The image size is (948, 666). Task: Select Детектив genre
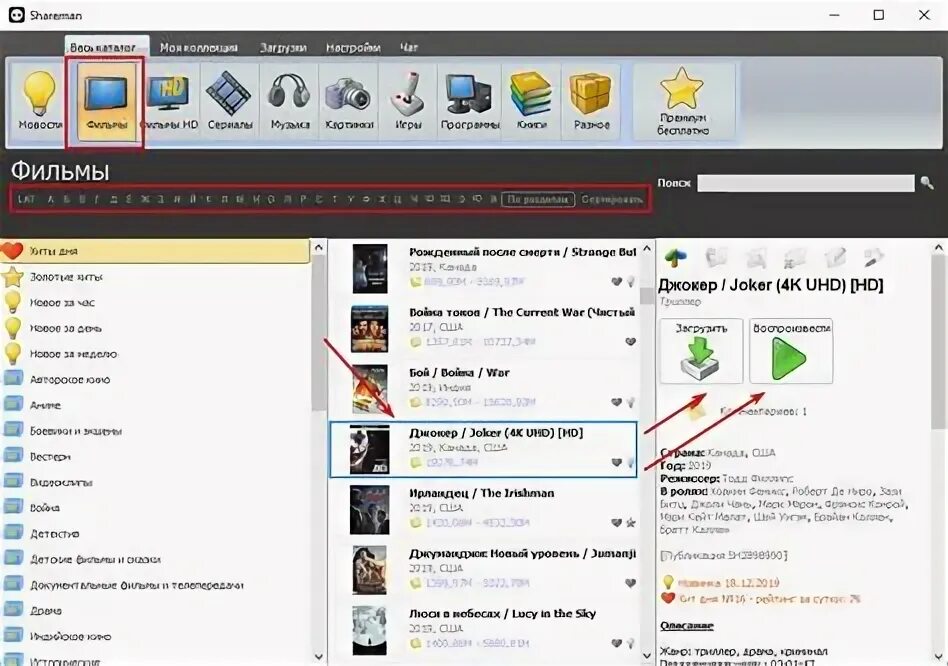point(54,534)
